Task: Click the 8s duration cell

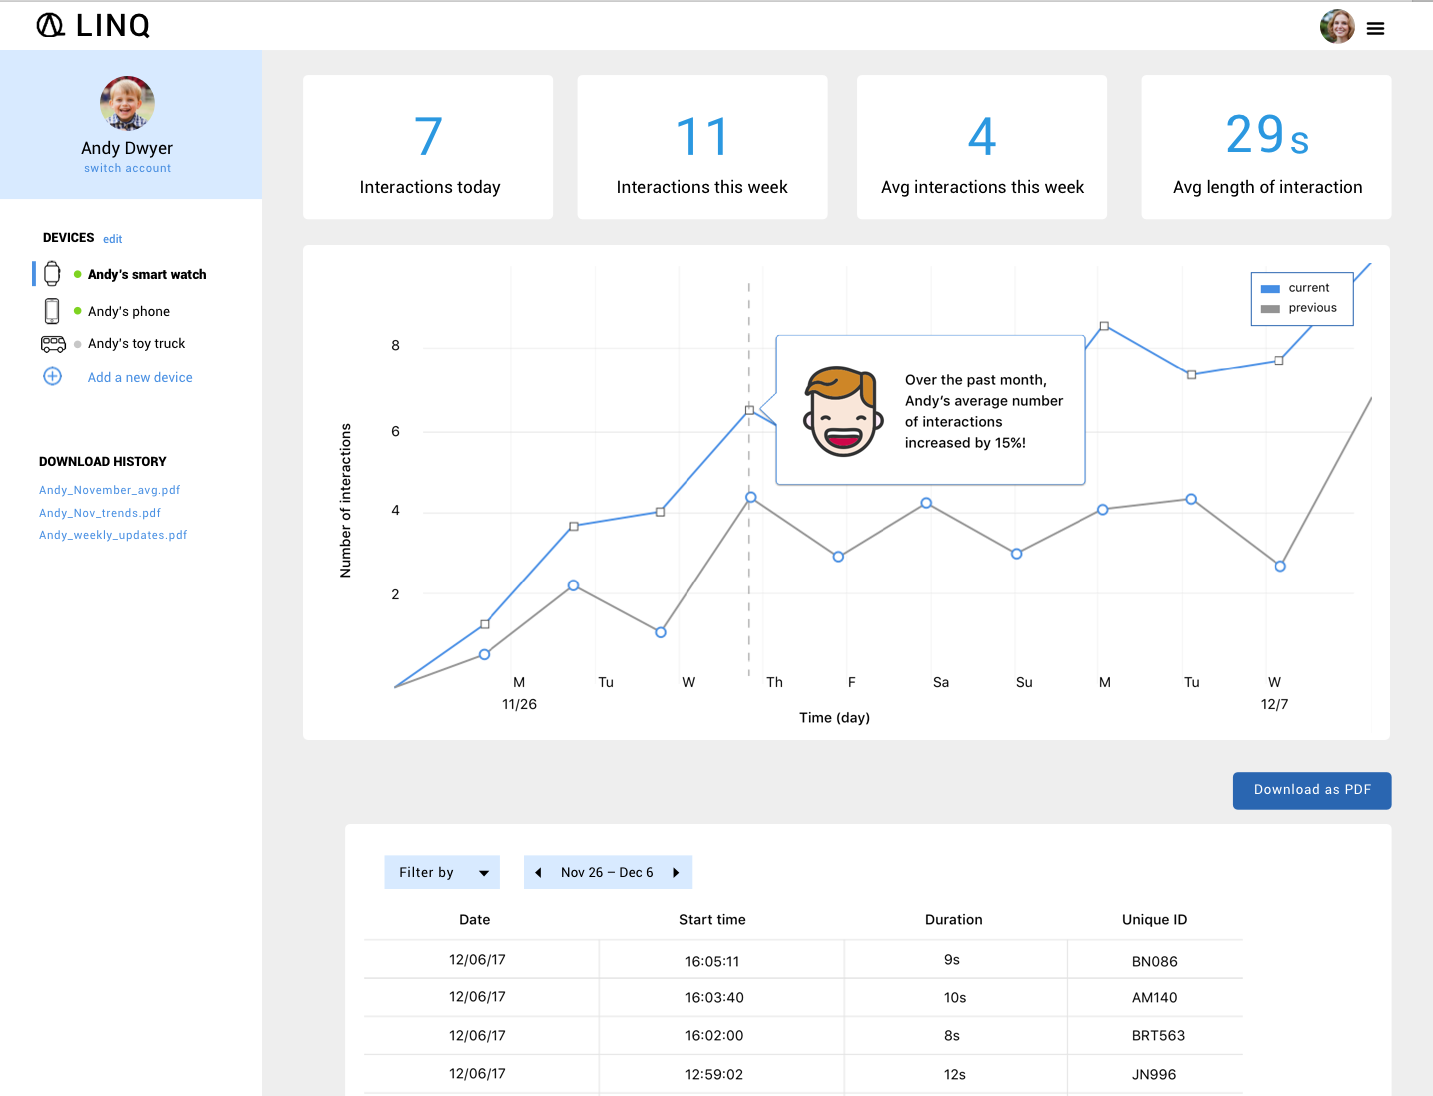Action: 952,1036
